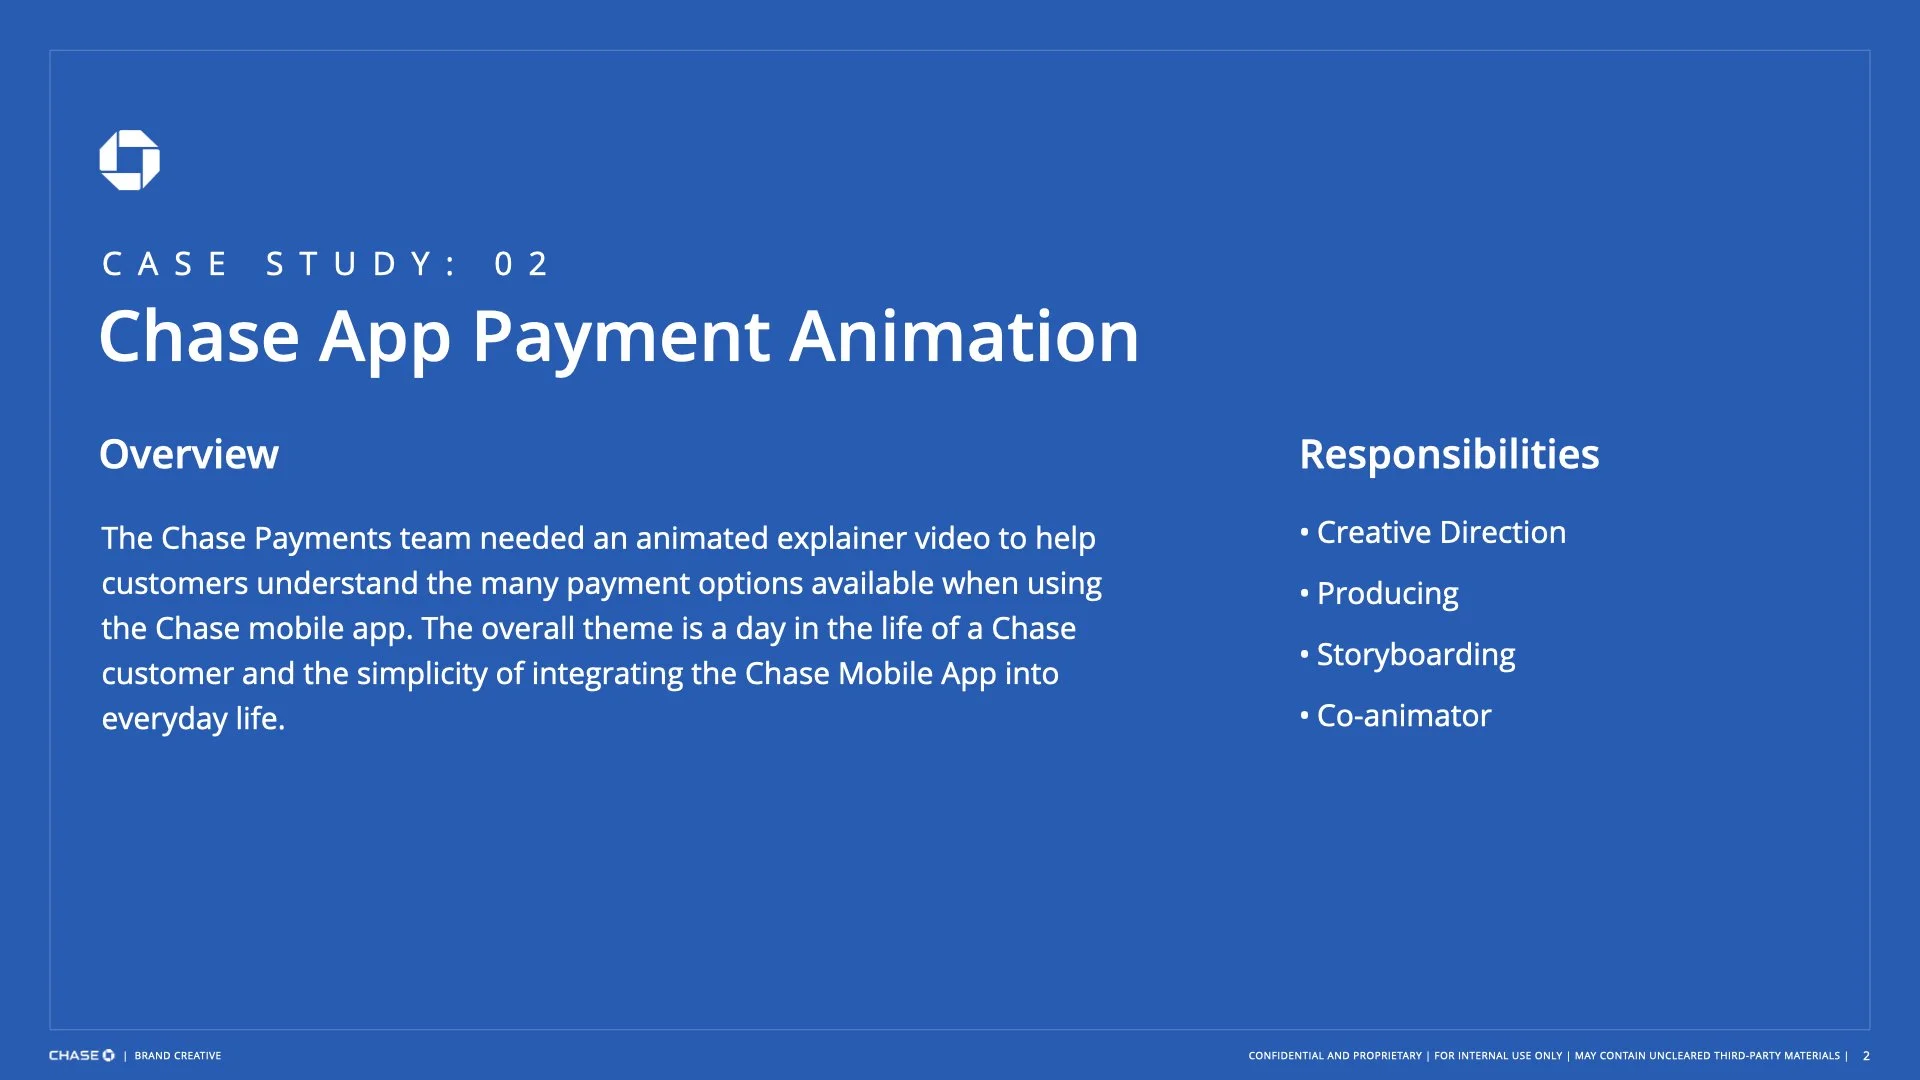Click the 'BRAND CREATIVE' footer label

178,1056
